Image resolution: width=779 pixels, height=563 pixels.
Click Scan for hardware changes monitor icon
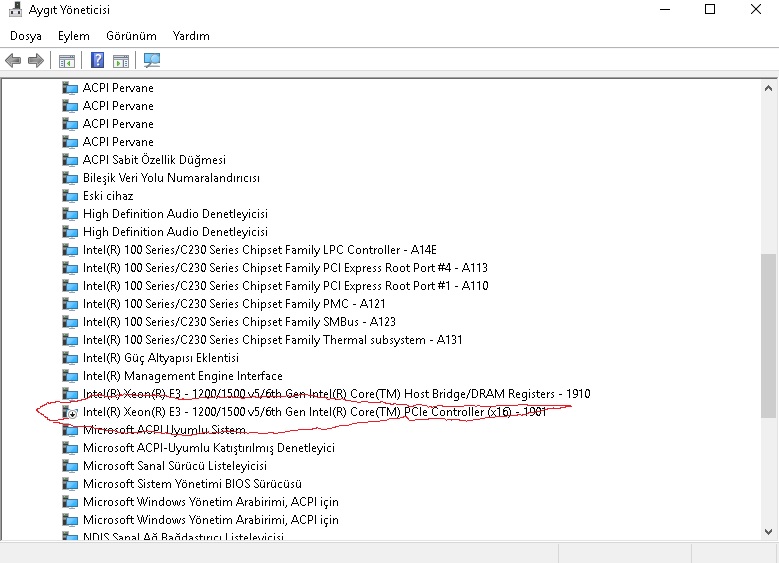pos(152,61)
